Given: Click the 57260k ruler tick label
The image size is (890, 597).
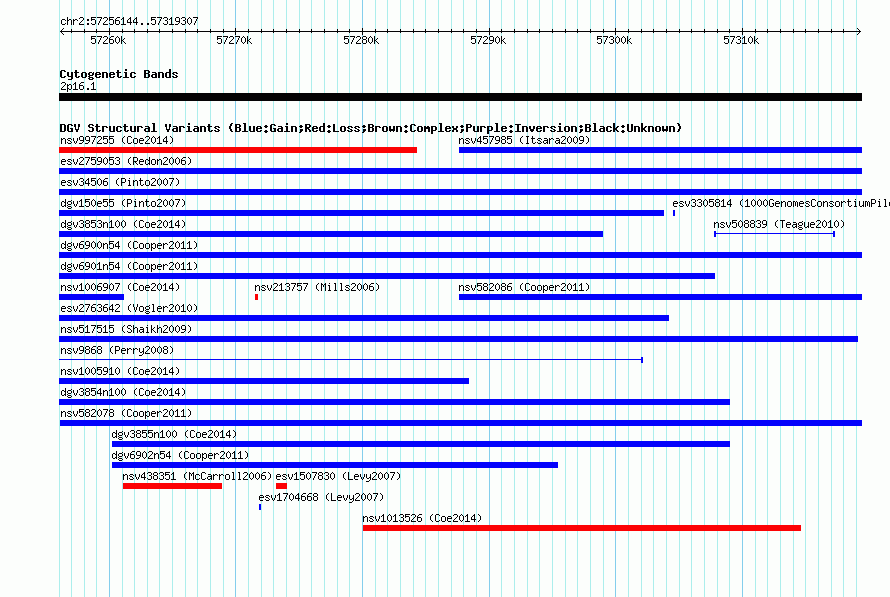Looking at the screenshot, I should [x=108, y=40].
